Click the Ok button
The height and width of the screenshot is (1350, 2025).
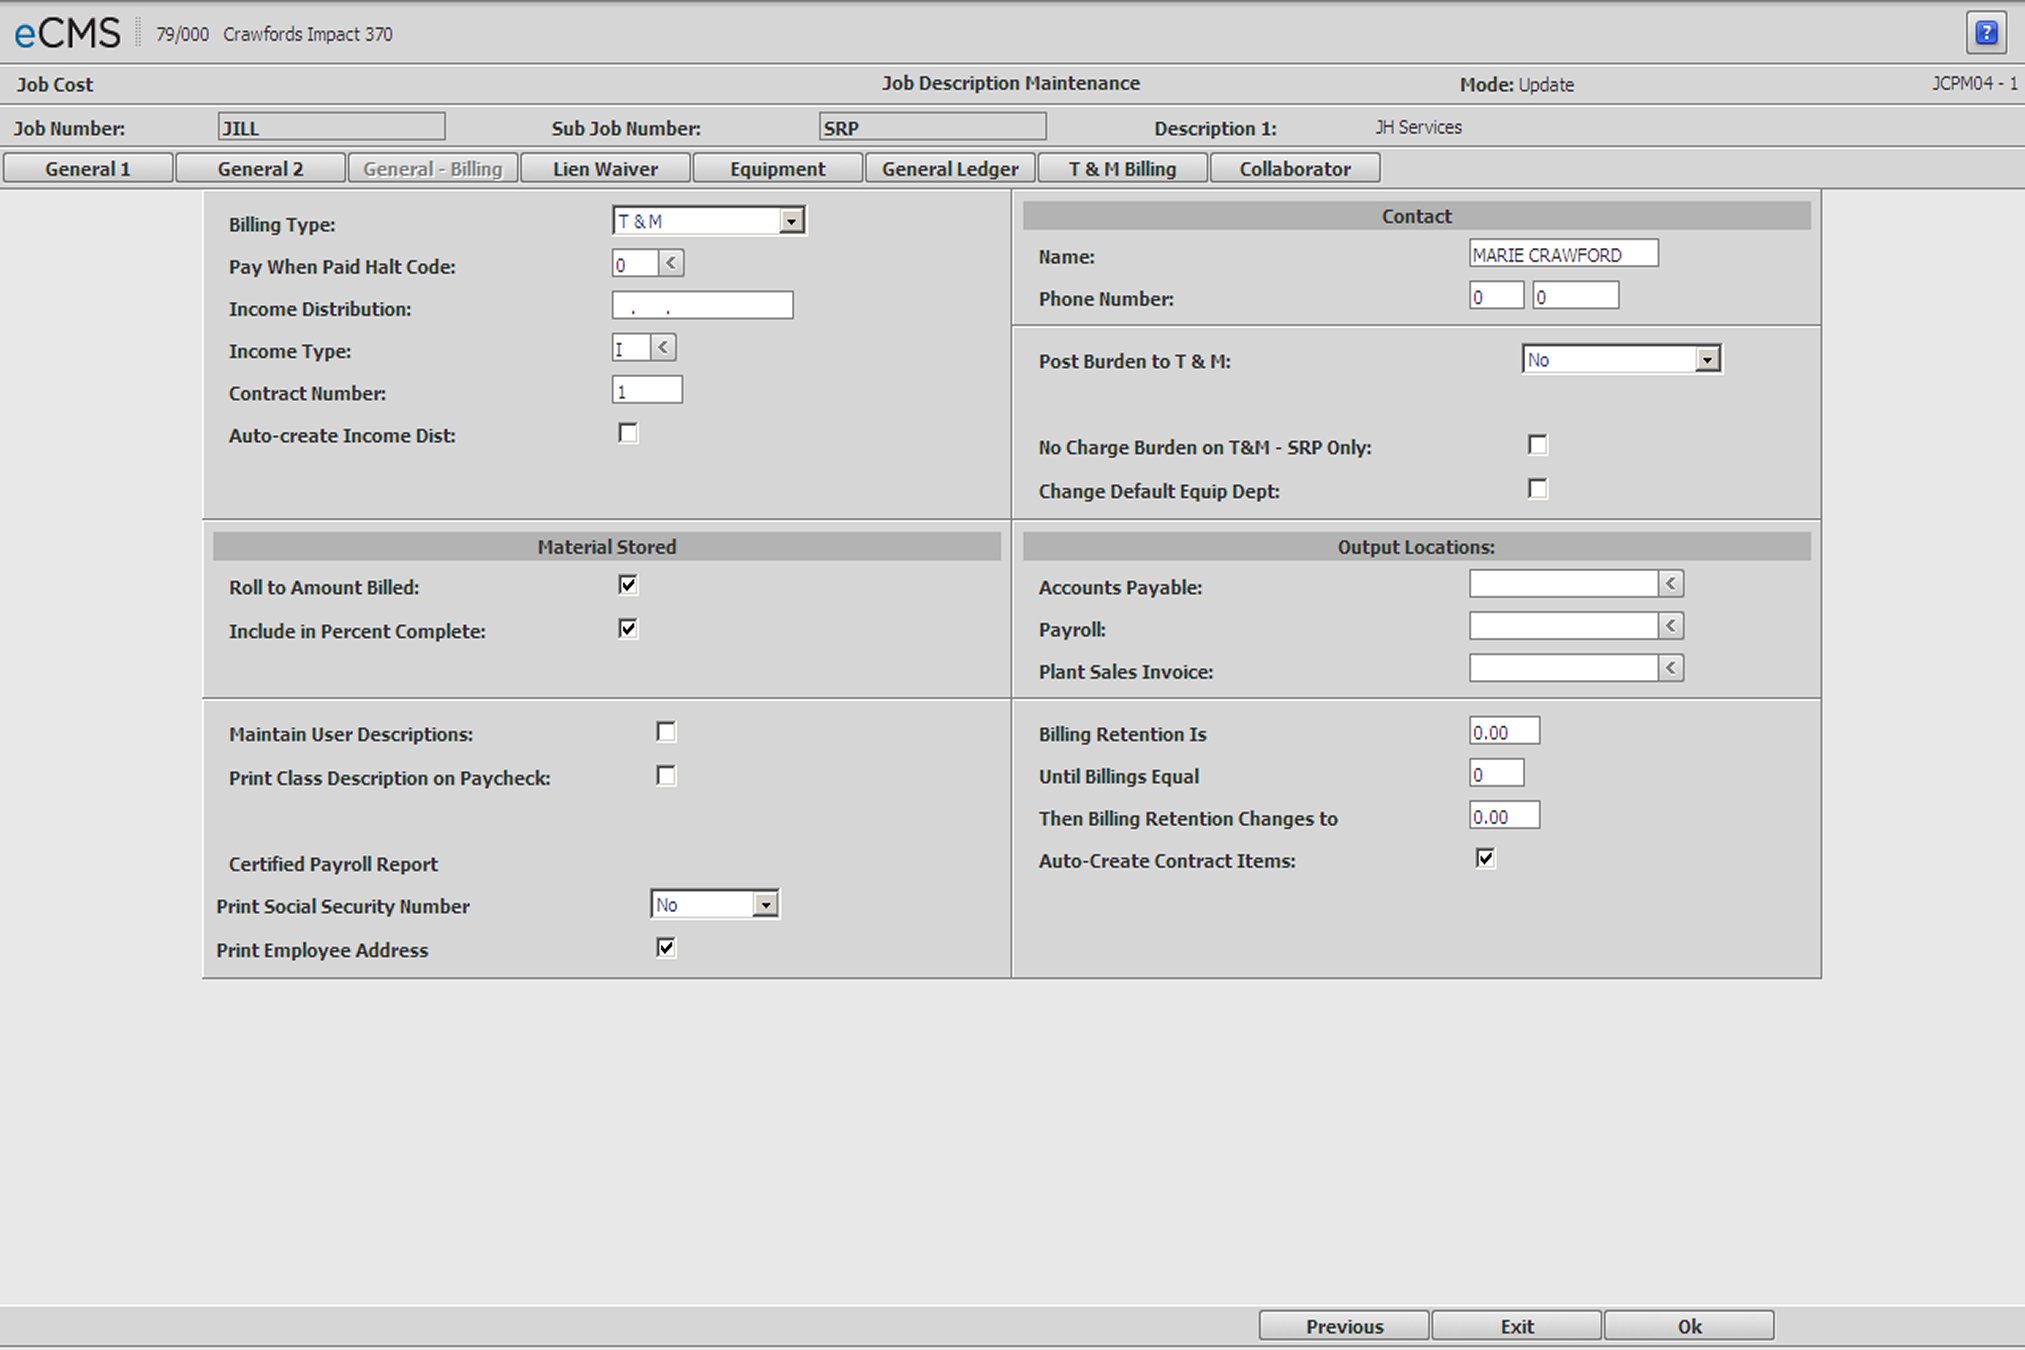tap(1689, 1326)
